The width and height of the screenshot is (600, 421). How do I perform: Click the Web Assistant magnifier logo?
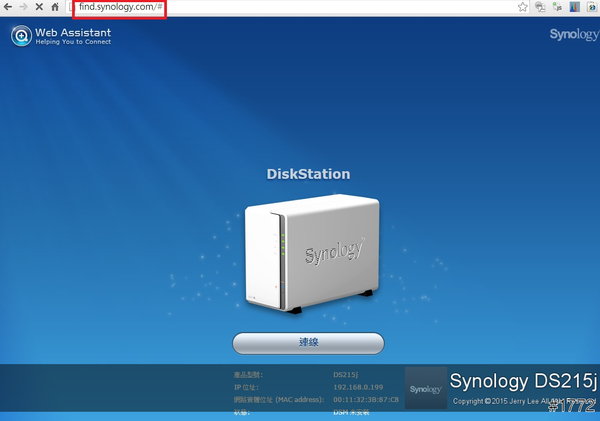(21, 36)
